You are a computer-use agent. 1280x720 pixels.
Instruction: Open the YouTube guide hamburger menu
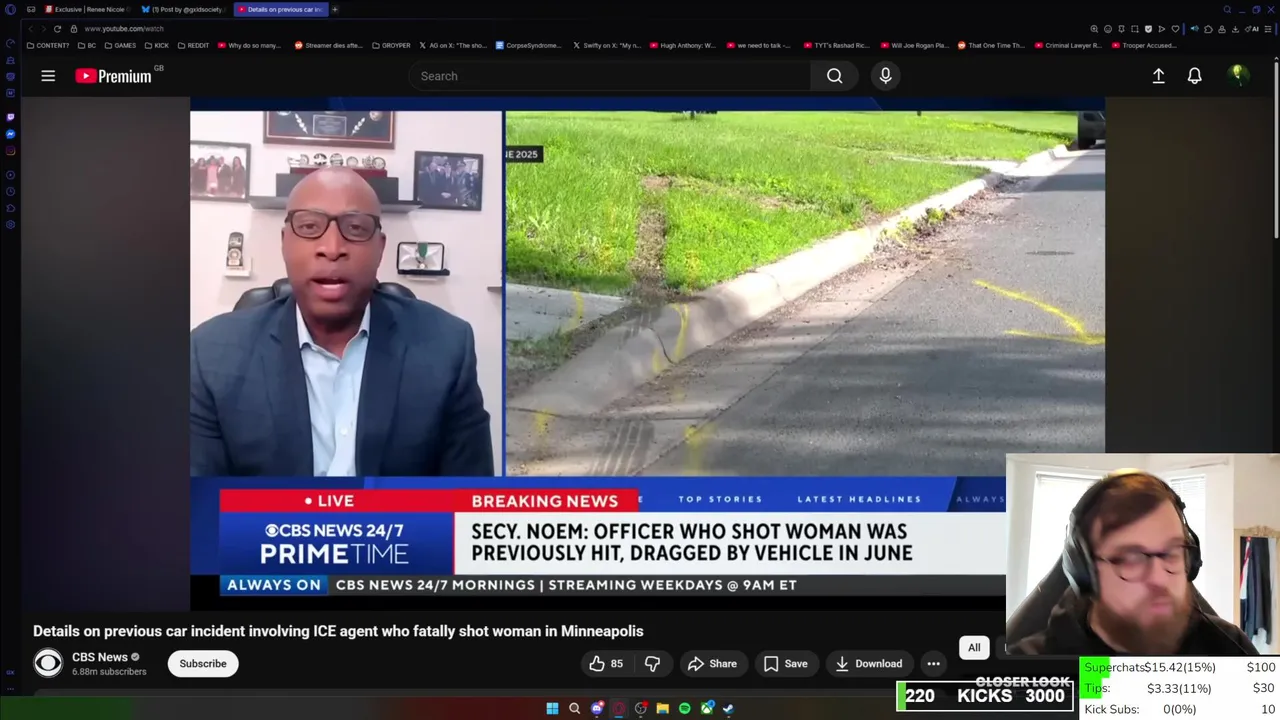pos(48,76)
